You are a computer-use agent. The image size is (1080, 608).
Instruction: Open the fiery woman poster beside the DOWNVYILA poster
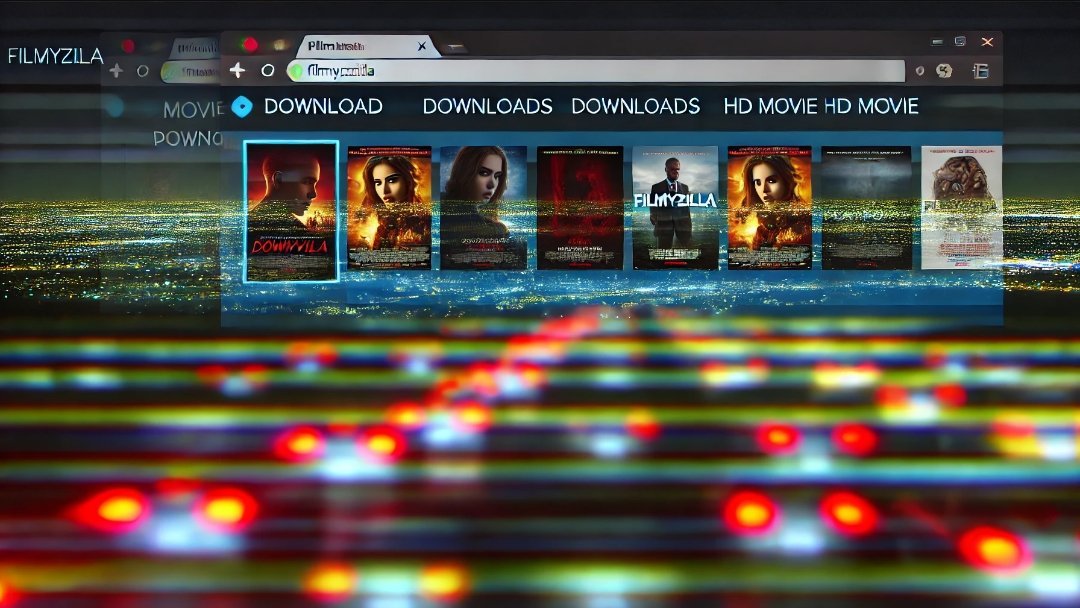pyautogui.click(x=389, y=207)
